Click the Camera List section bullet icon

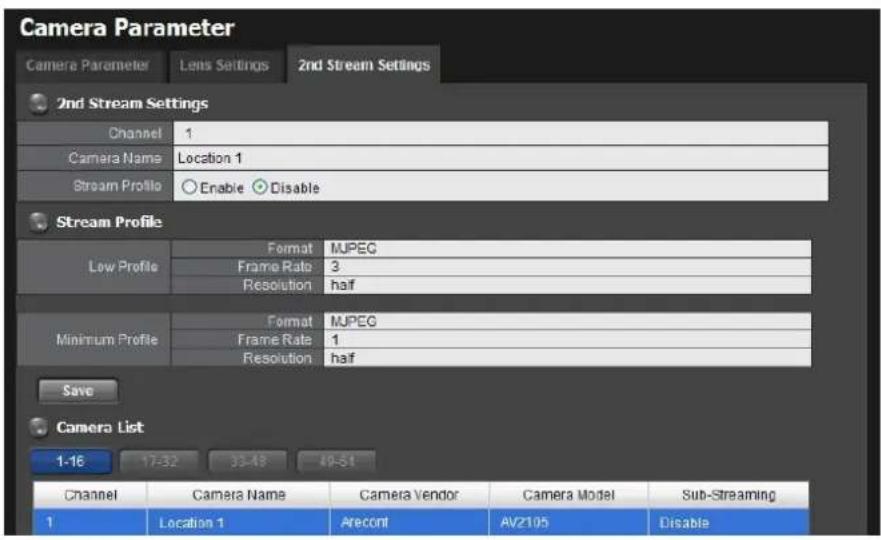pyautogui.click(x=38, y=427)
